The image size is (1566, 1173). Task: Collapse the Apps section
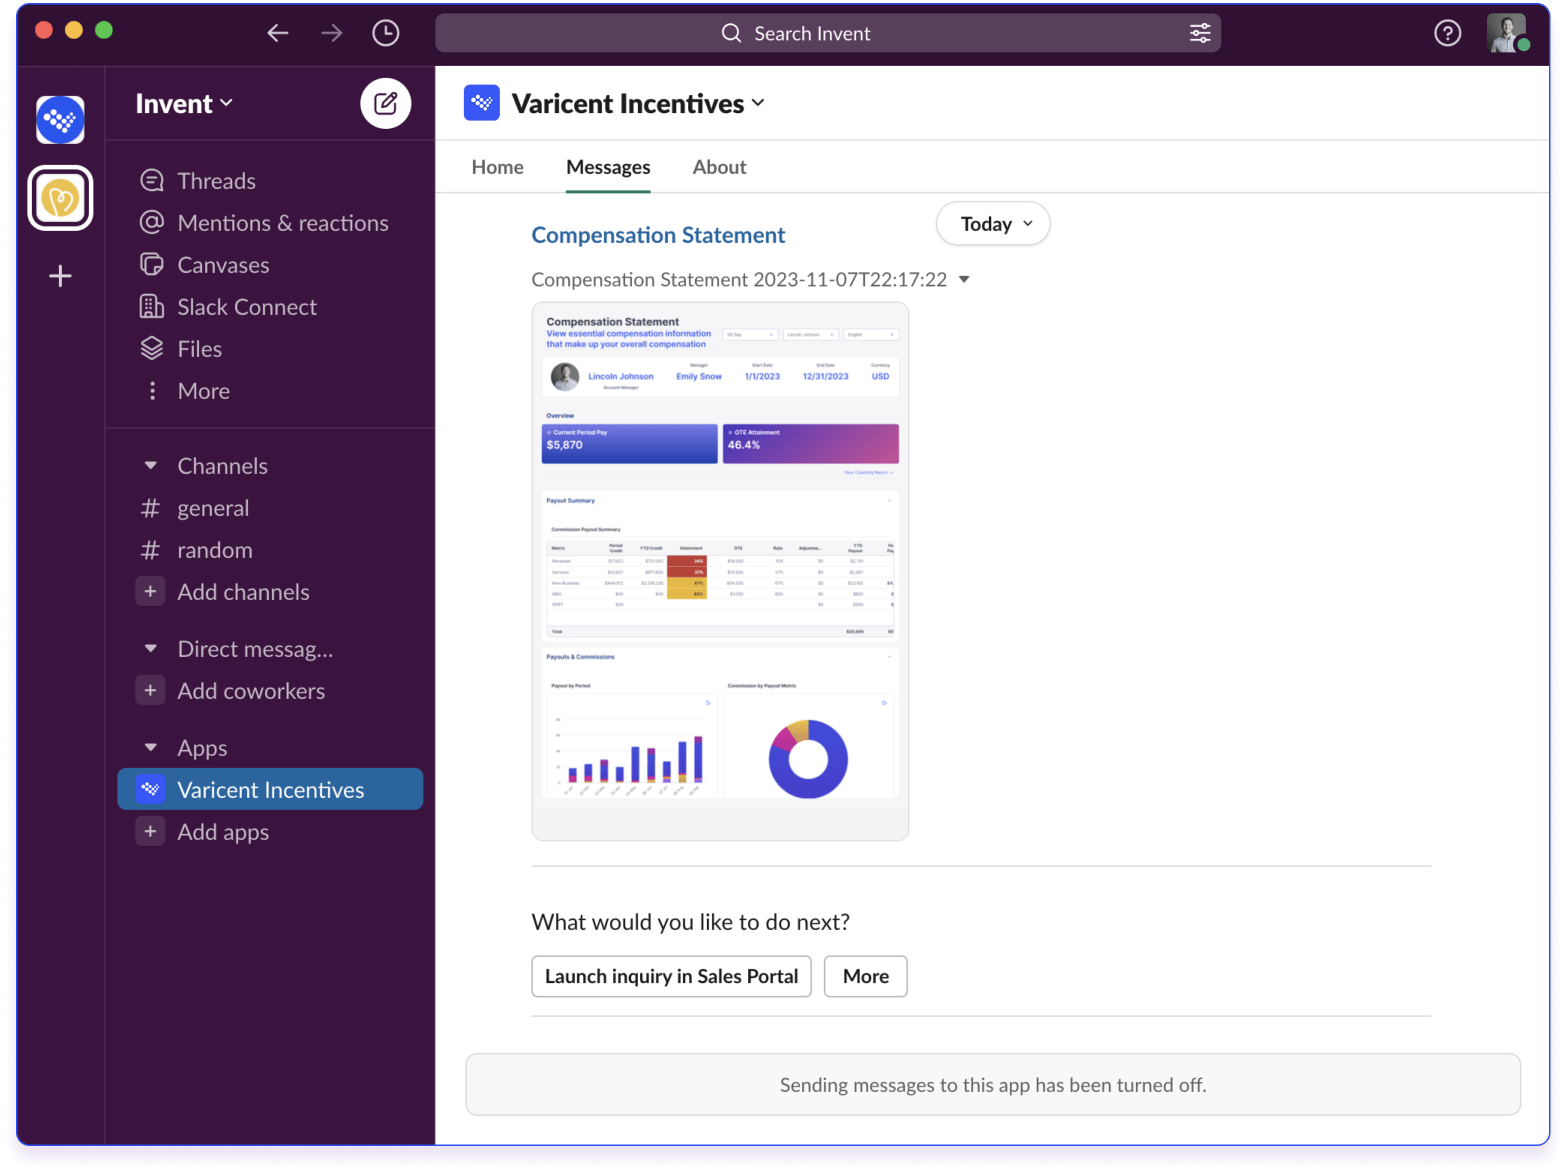tap(151, 748)
